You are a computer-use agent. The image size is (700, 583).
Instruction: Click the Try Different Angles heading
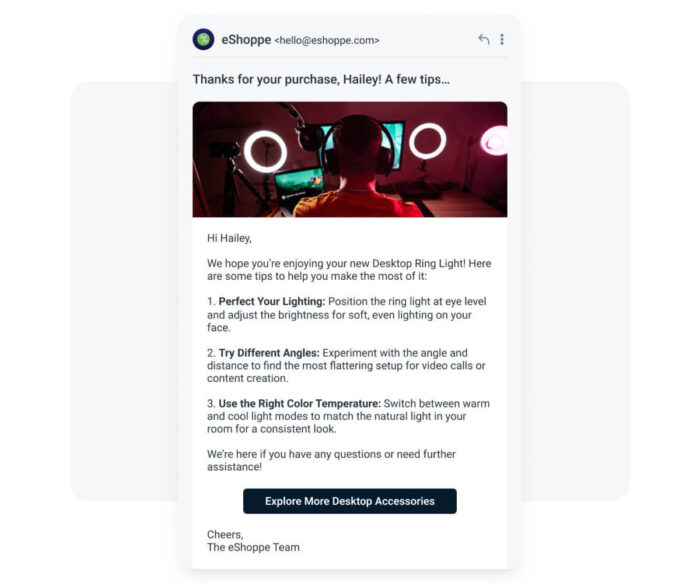point(269,353)
